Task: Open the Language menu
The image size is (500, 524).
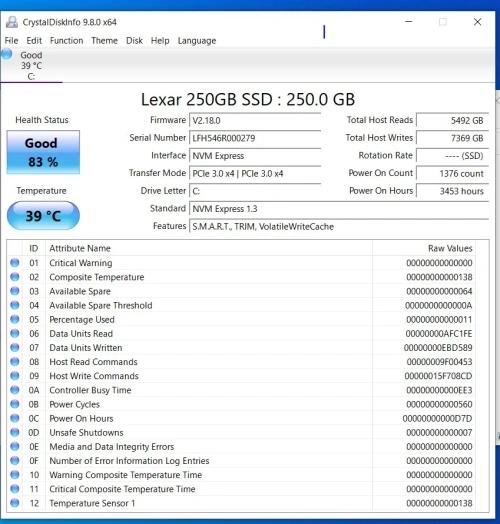Action: 197,40
